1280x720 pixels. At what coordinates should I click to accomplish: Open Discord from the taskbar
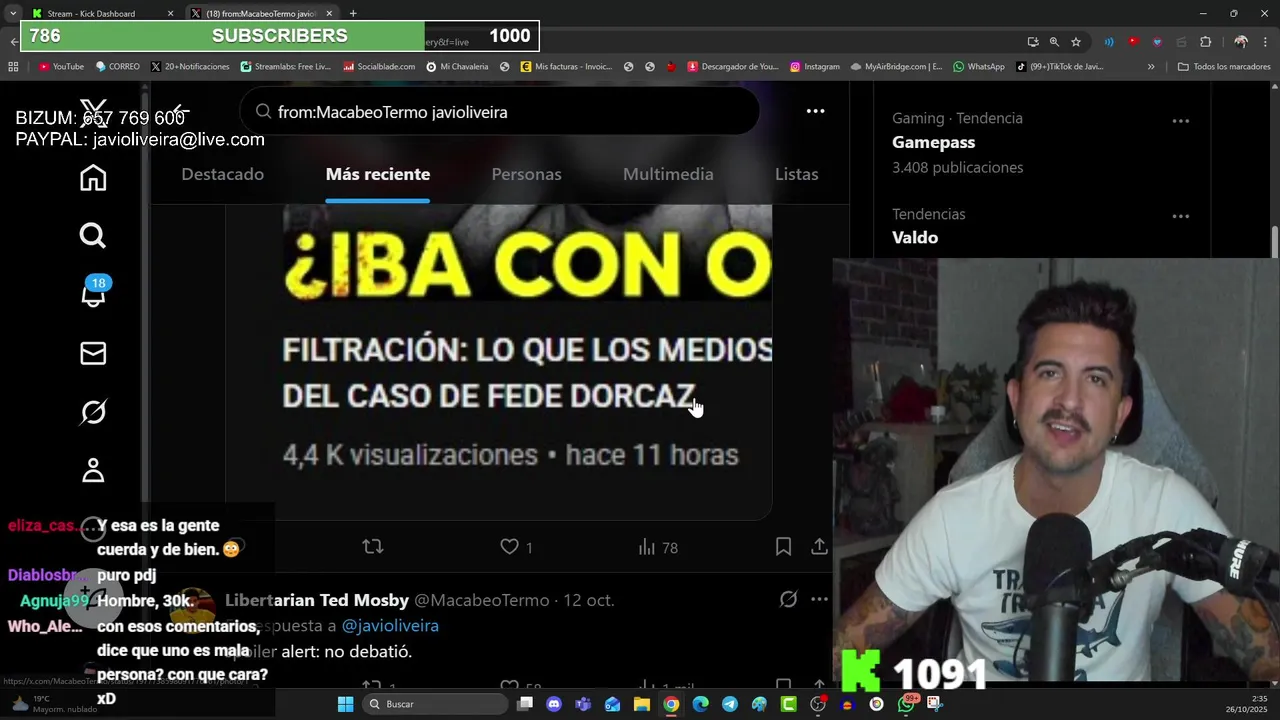pos(554,704)
